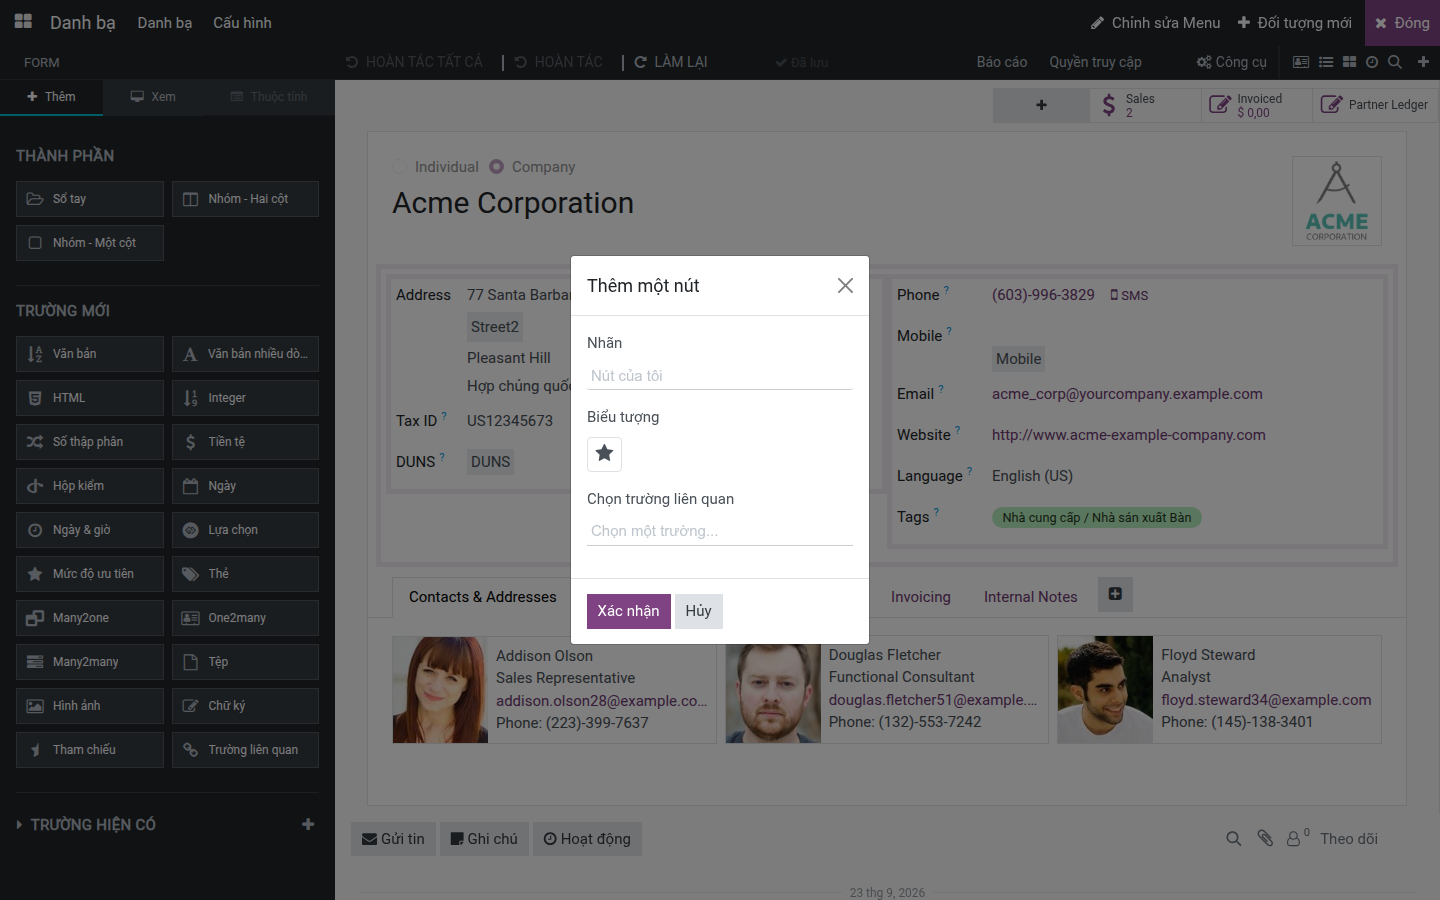Close Studio with the Đóng button
The width and height of the screenshot is (1440, 900).
1402,23
